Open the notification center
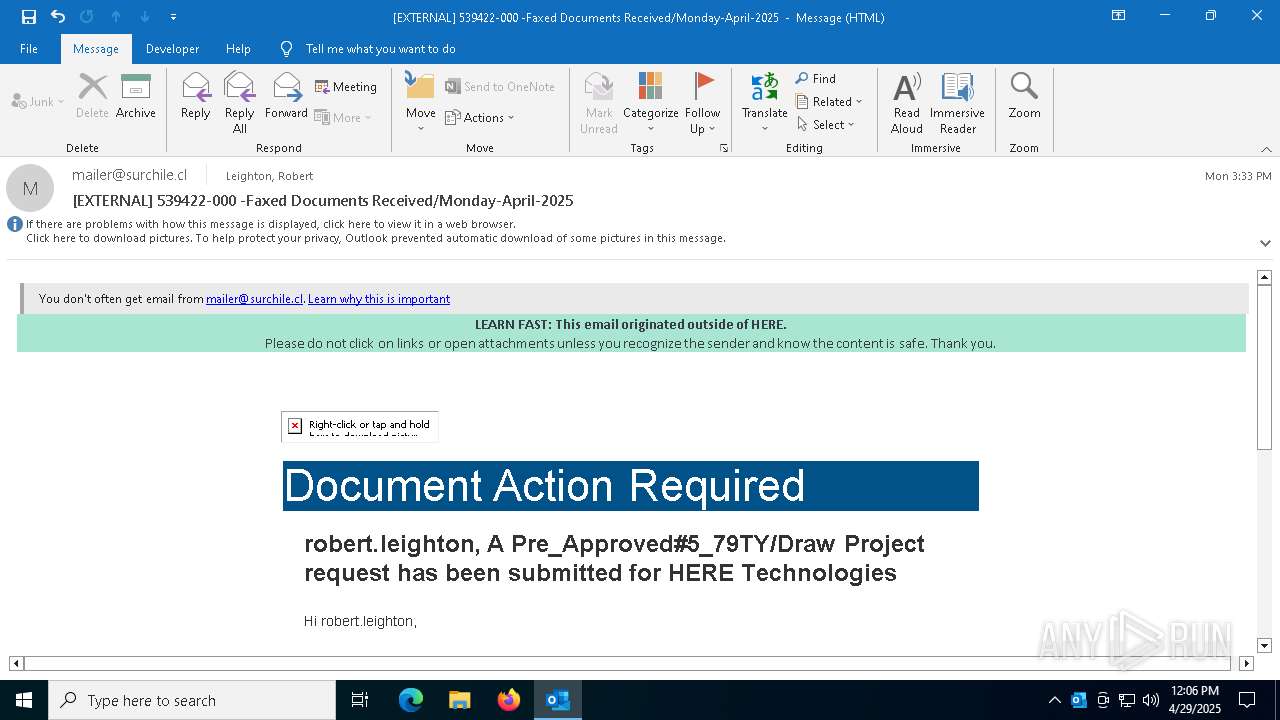 pyautogui.click(x=1247, y=700)
